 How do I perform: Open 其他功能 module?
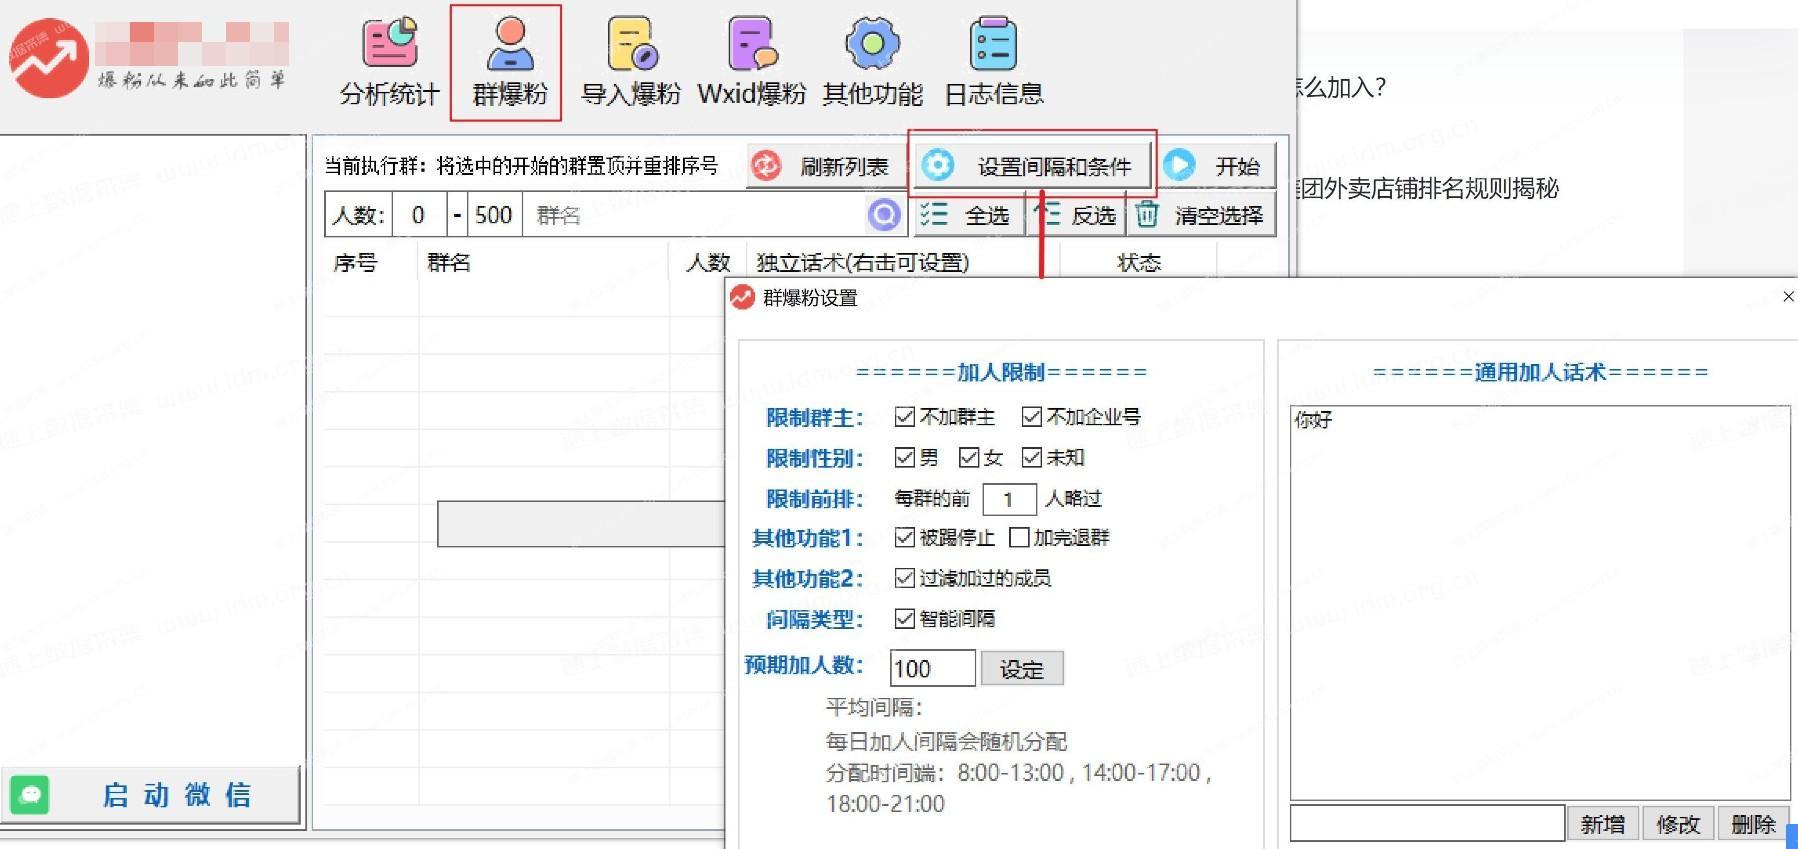(873, 62)
